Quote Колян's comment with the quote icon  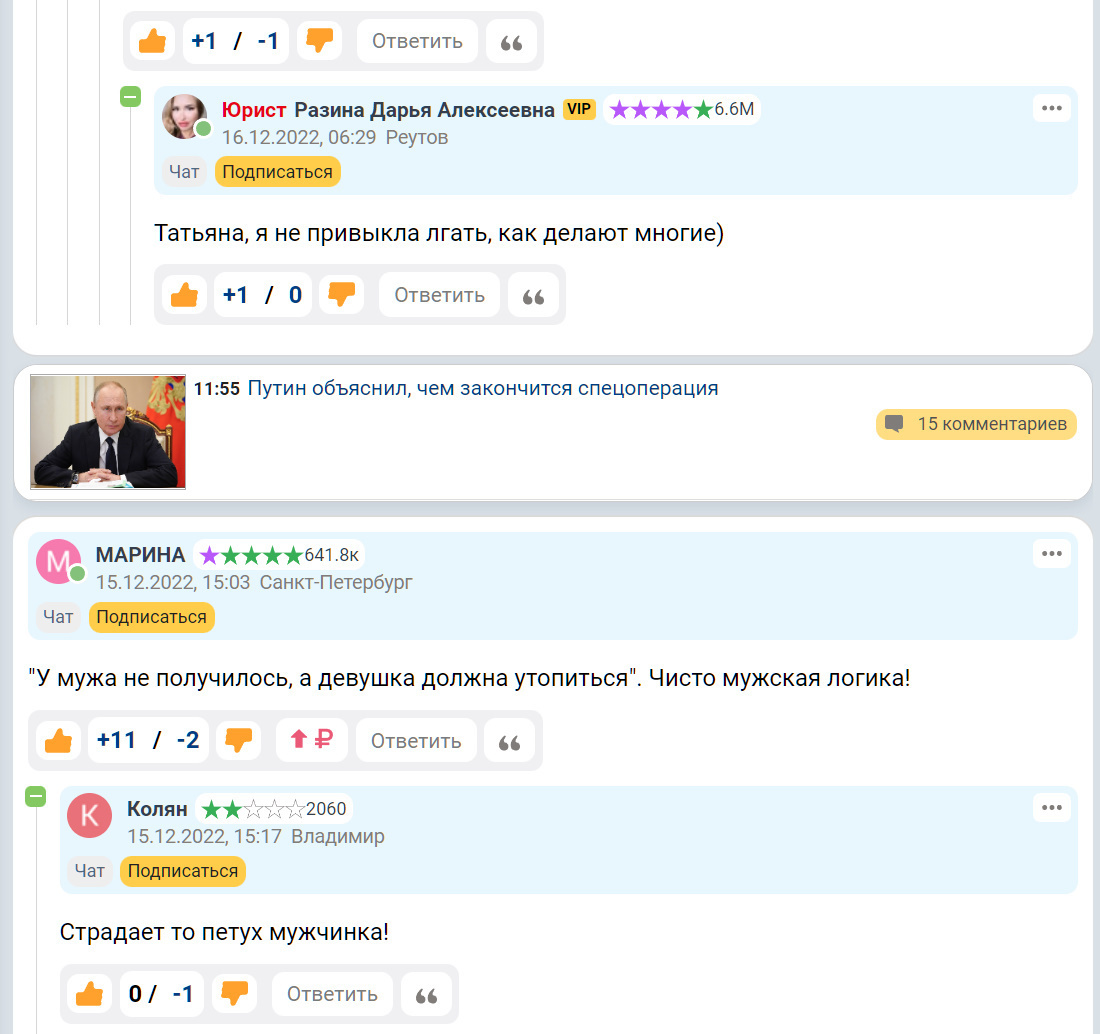pyautogui.click(x=427, y=994)
